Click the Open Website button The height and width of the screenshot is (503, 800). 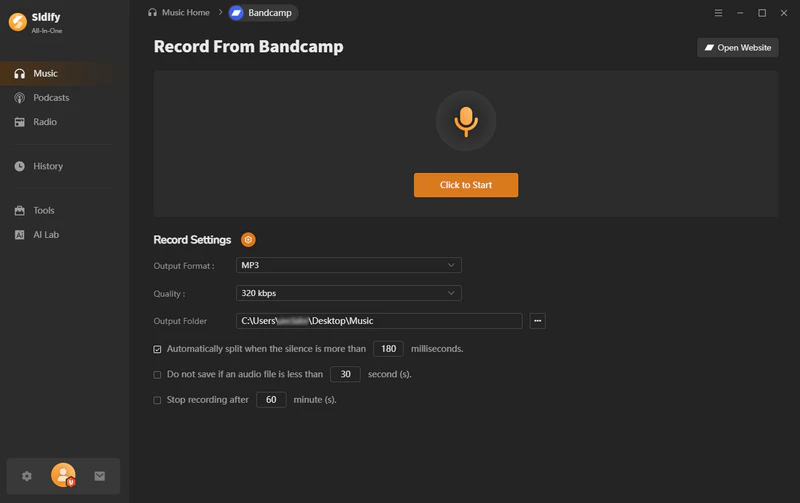tap(738, 47)
